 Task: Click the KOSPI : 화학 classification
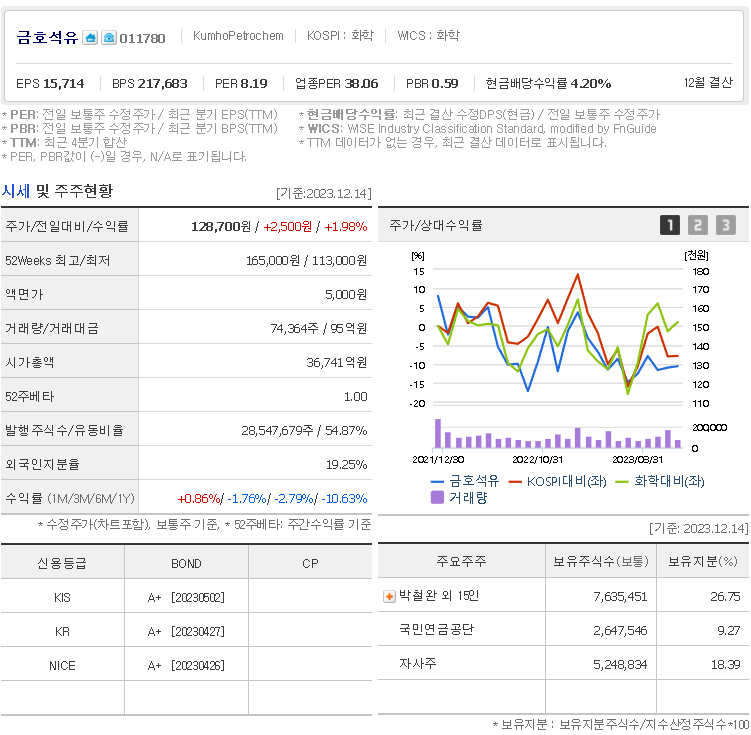340,35
